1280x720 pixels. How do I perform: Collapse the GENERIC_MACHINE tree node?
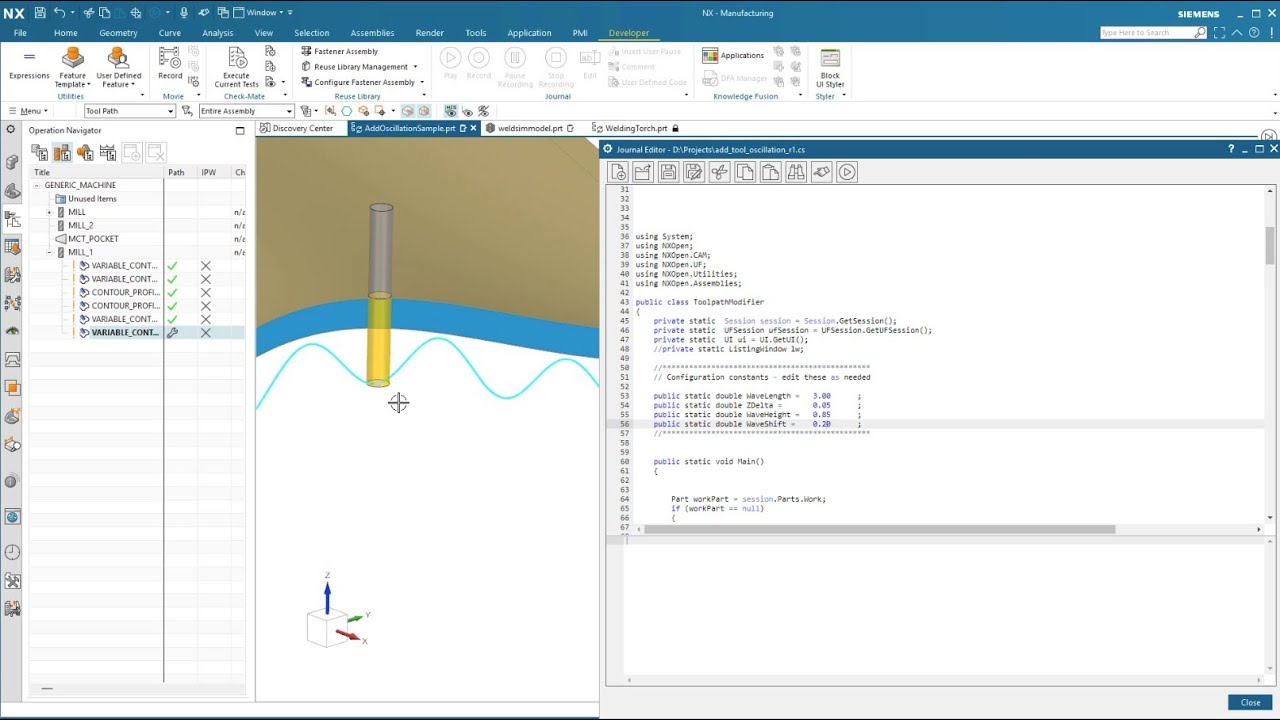tap(37, 185)
